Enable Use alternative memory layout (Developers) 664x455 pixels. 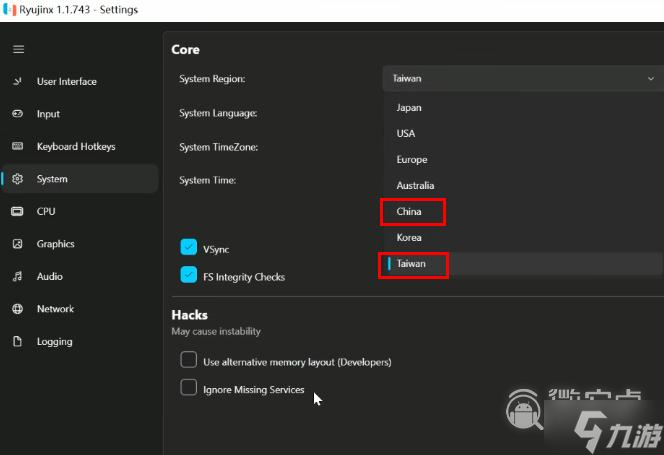[188, 360]
